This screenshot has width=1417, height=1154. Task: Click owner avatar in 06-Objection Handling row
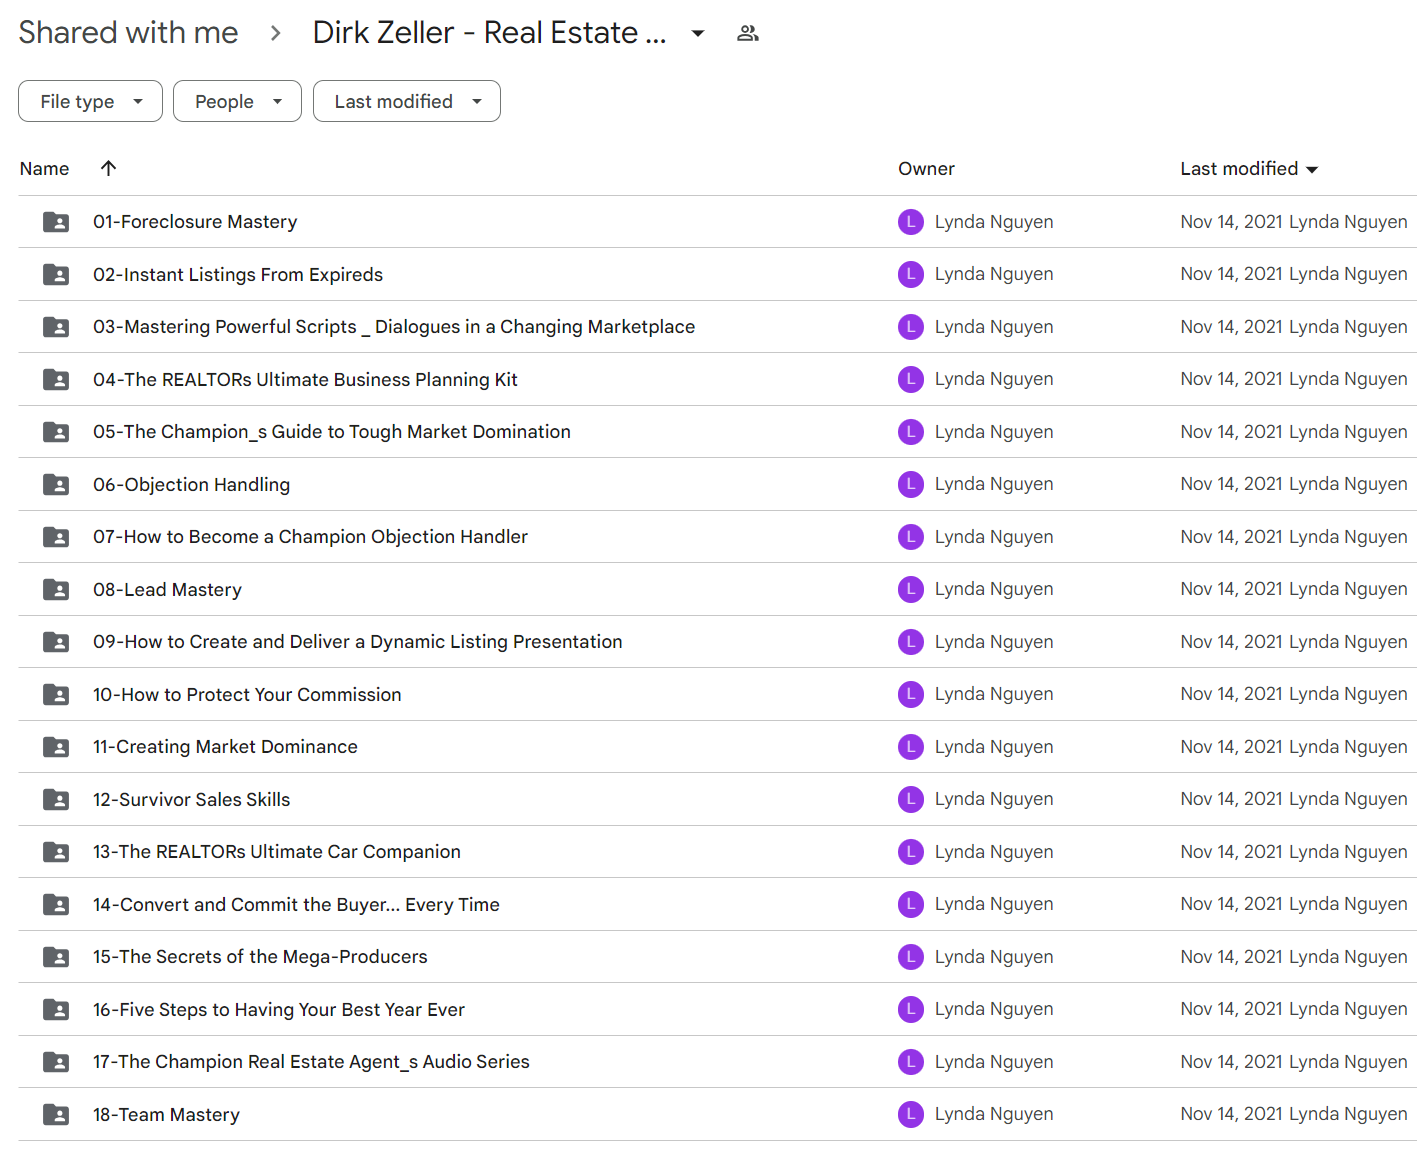(911, 484)
